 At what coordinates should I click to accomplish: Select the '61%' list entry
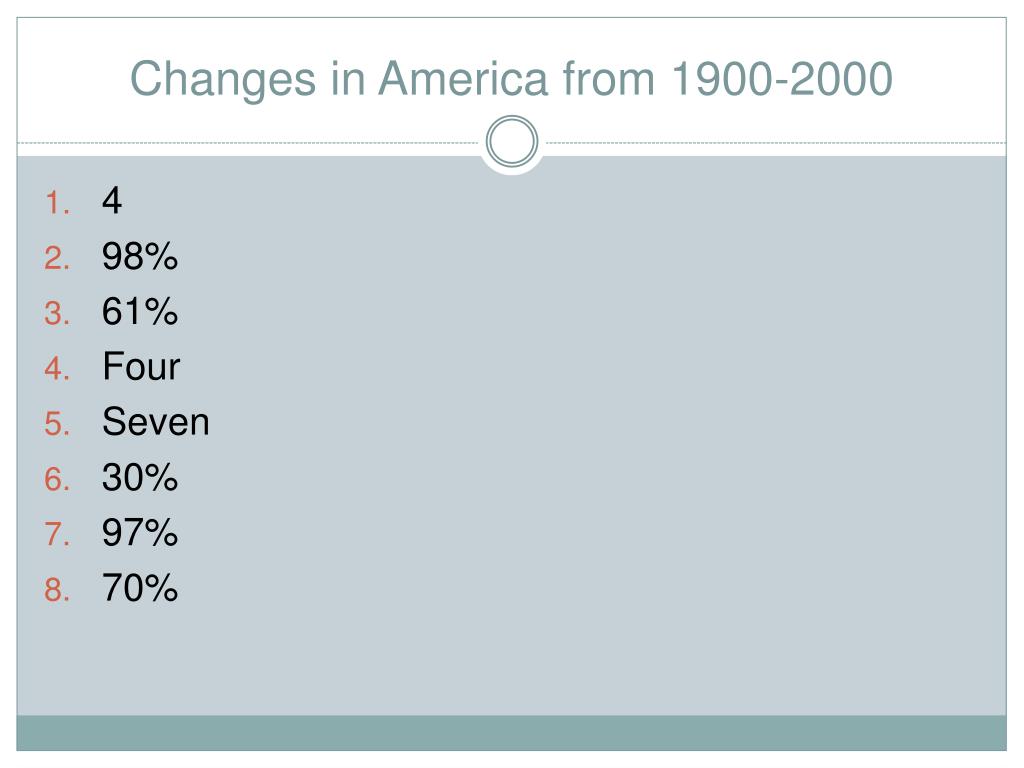(x=140, y=311)
